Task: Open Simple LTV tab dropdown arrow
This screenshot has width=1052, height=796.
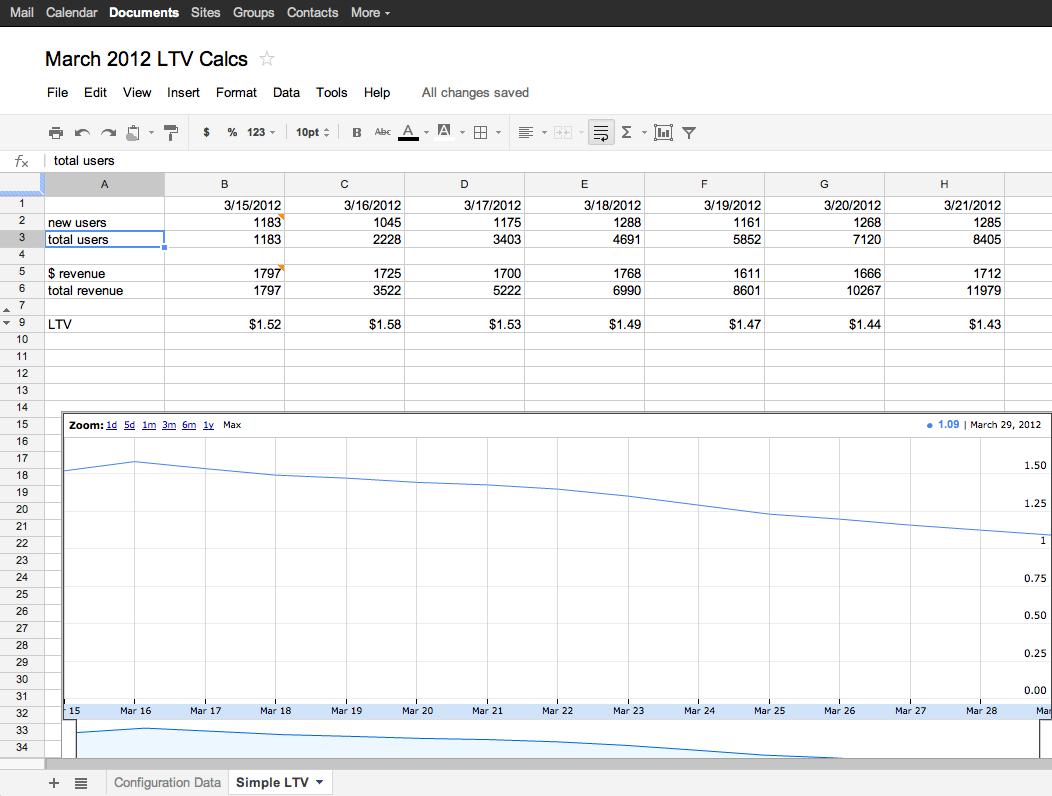Action: 319,783
